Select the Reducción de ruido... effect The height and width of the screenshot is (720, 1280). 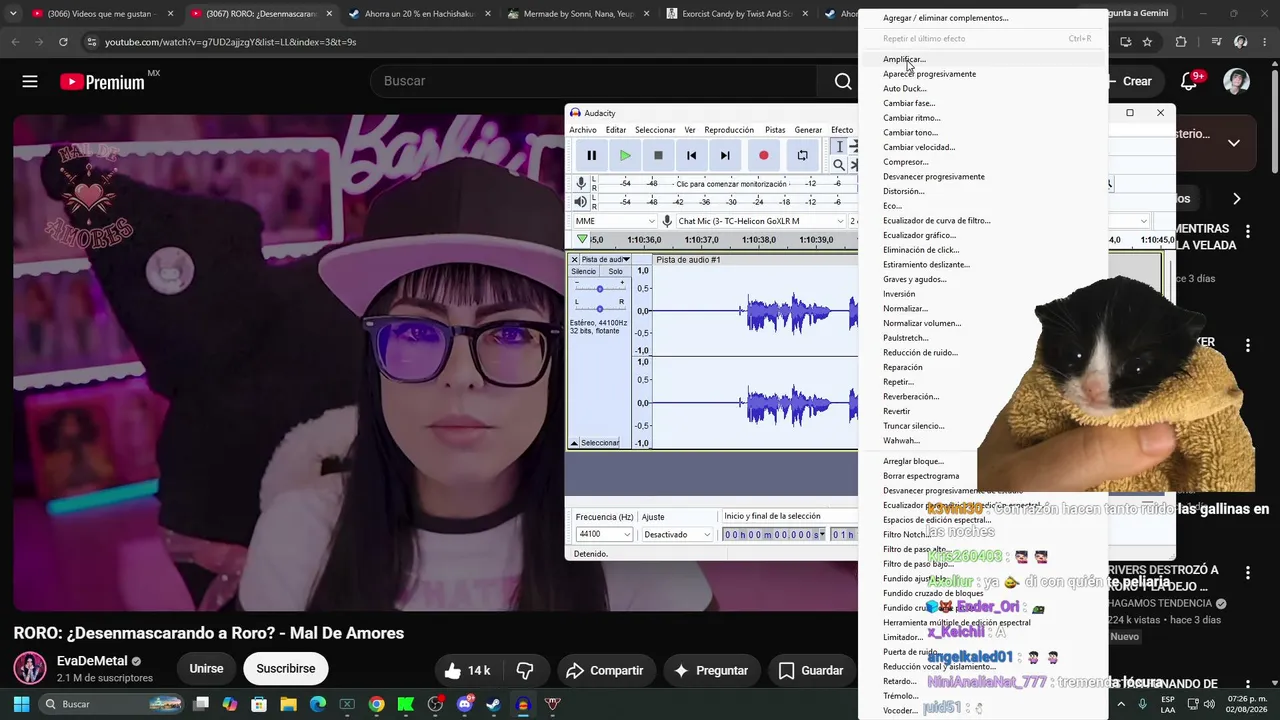point(983,353)
